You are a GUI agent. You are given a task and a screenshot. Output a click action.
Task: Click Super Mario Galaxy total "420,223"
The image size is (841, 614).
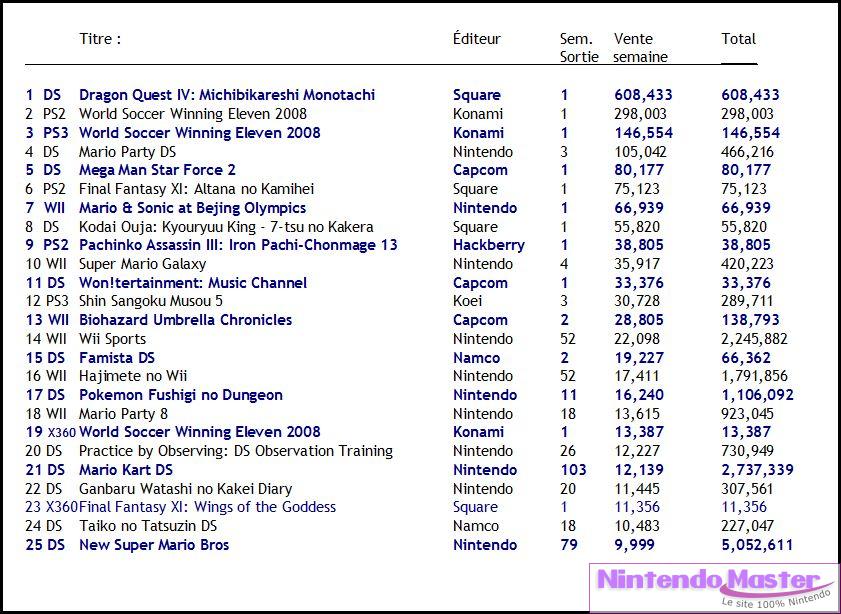[x=748, y=264]
